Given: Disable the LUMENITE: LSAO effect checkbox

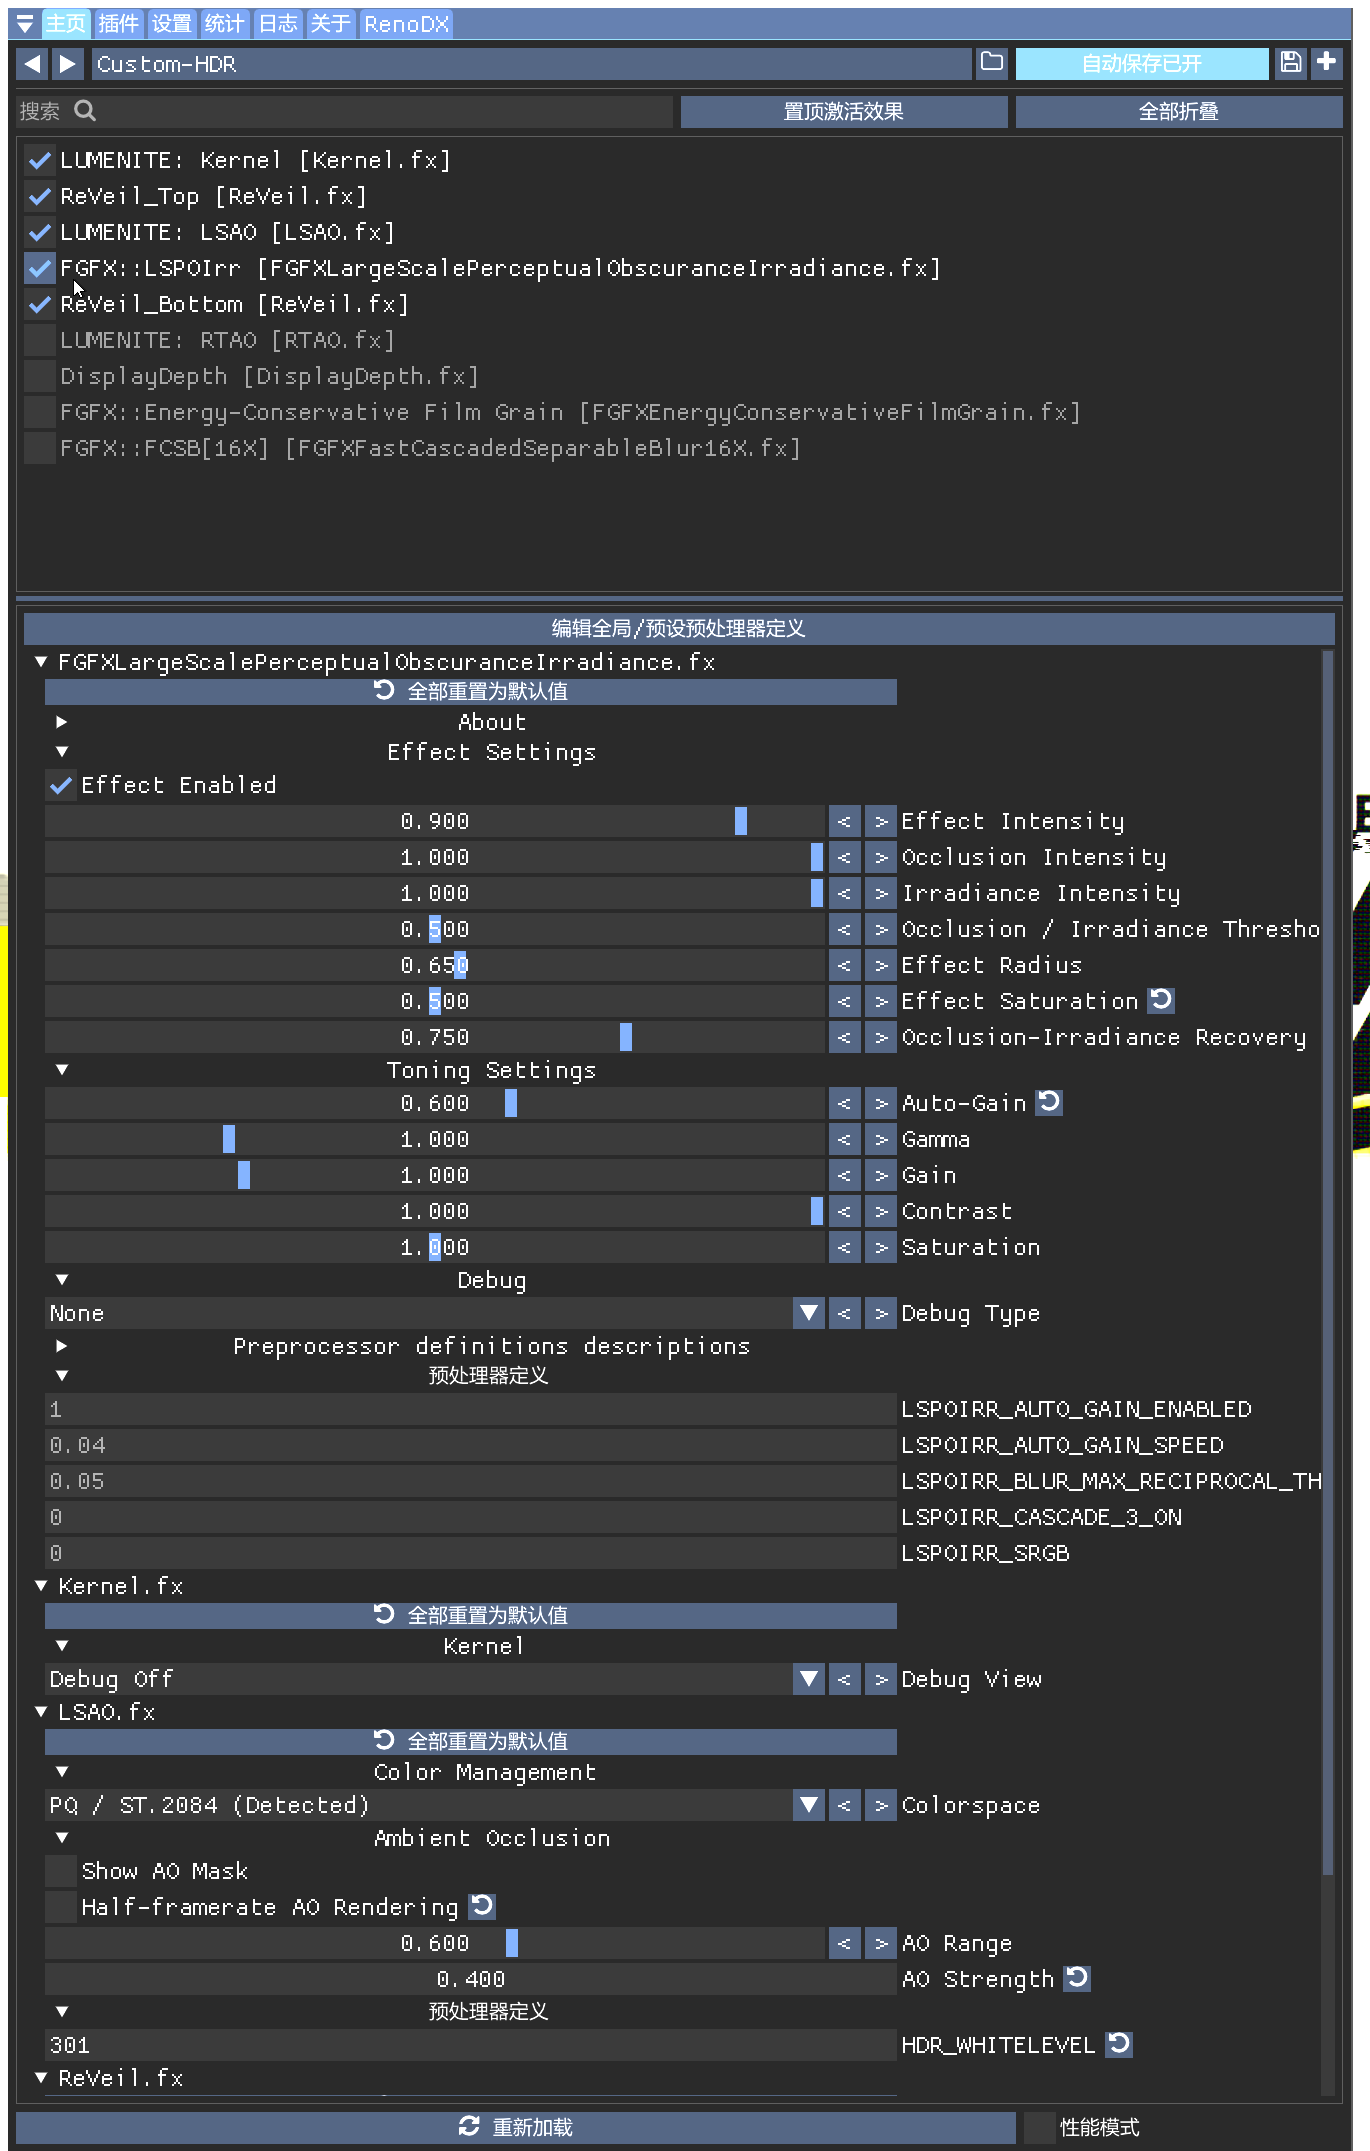Looking at the screenshot, I should 40,232.
